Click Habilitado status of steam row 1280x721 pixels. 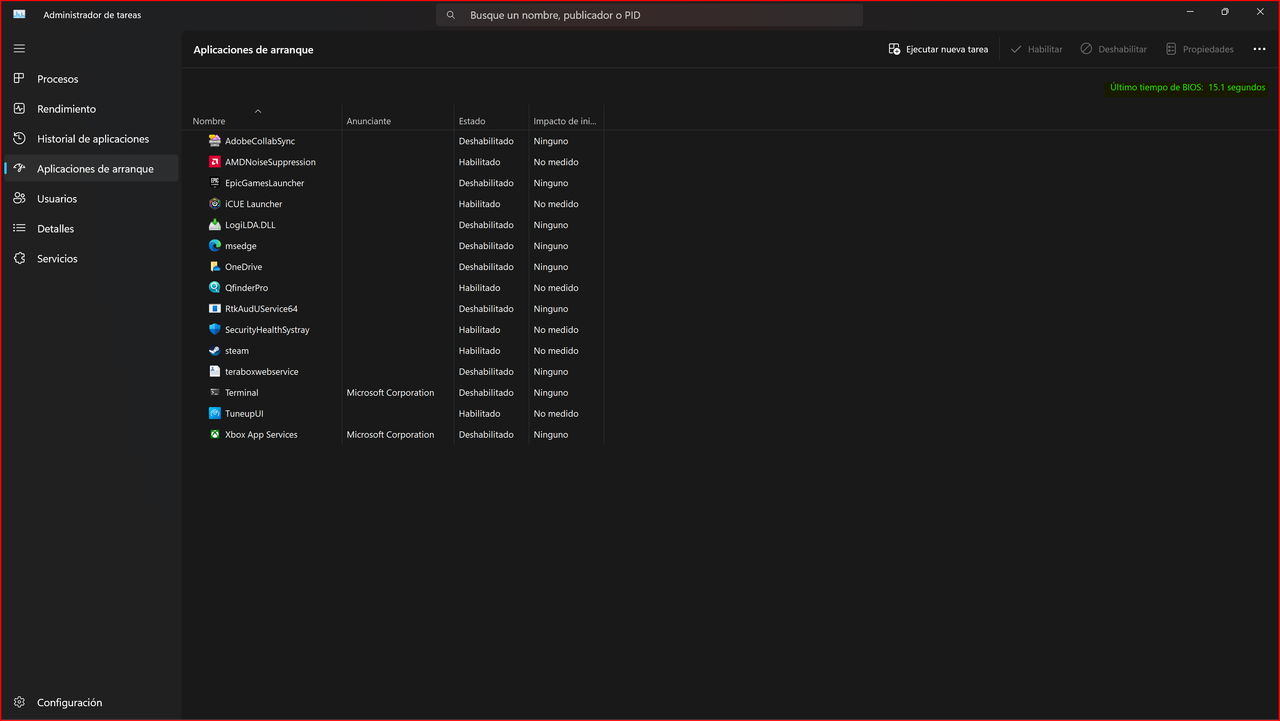[x=479, y=351]
